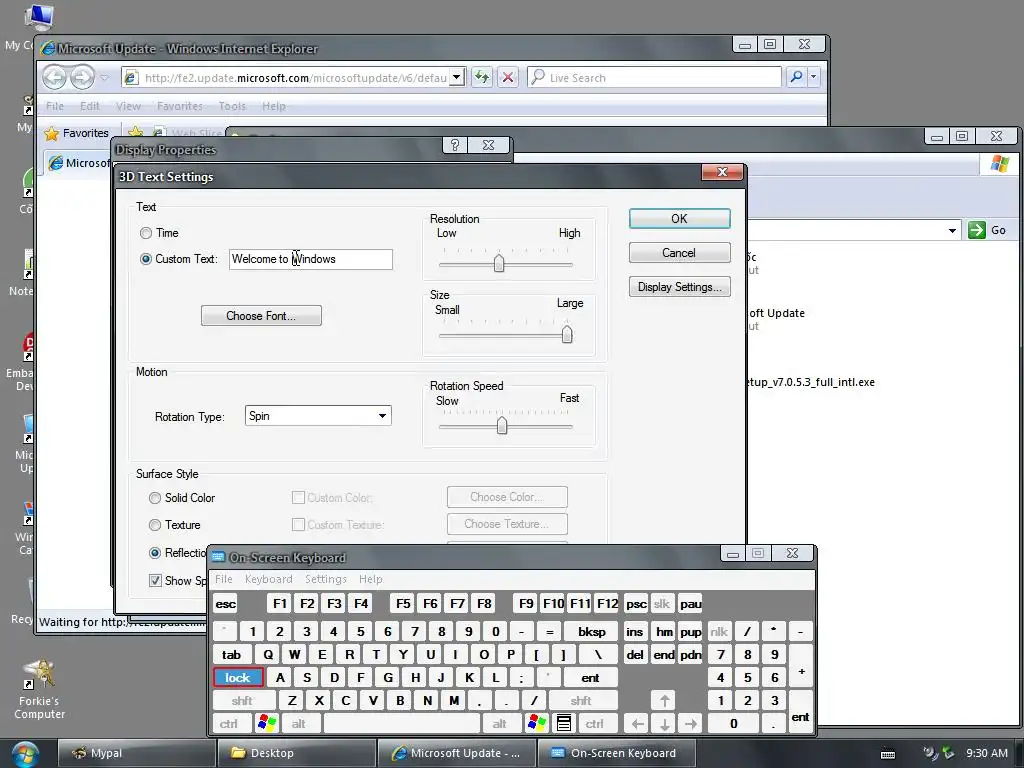The height and width of the screenshot is (768, 1024).
Task: Click the network connection tray icon
Action: 931,753
